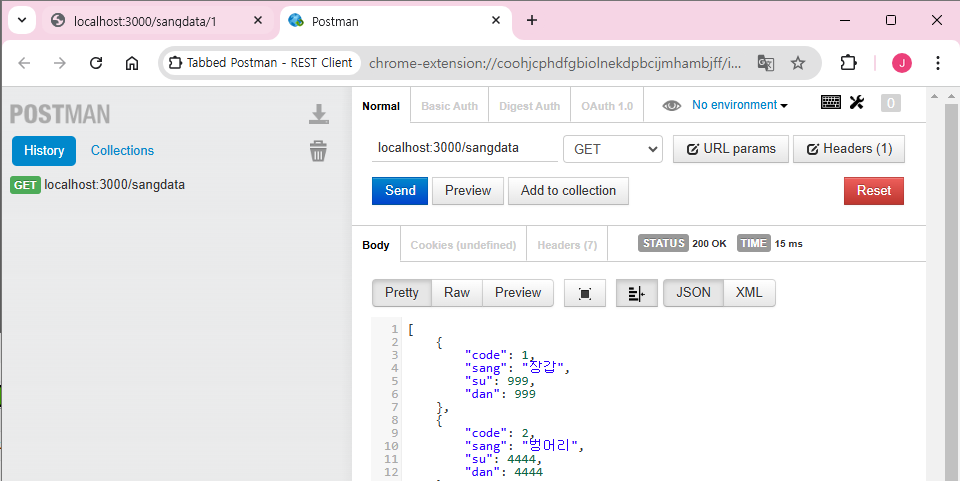Open the No environment dropdown
The width and height of the screenshot is (960, 481).
click(x=740, y=105)
